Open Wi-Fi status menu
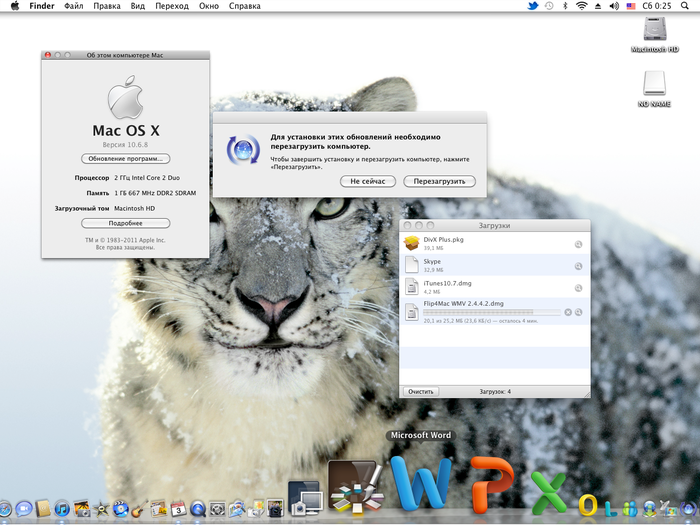This screenshot has width=700, height=525. [581, 6]
